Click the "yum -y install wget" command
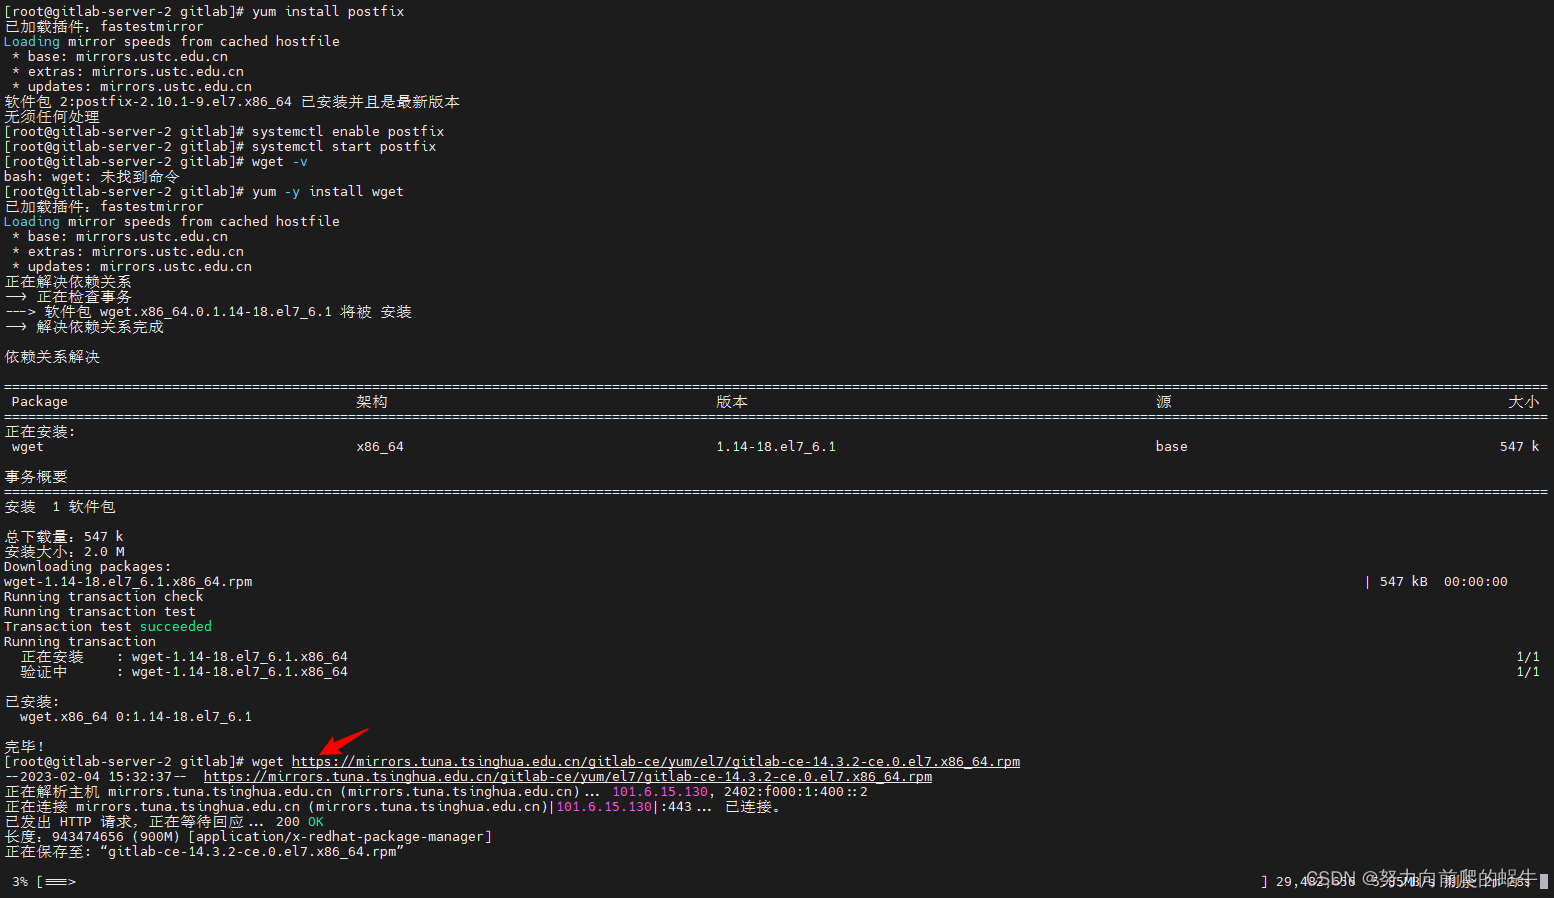 tap(328, 192)
